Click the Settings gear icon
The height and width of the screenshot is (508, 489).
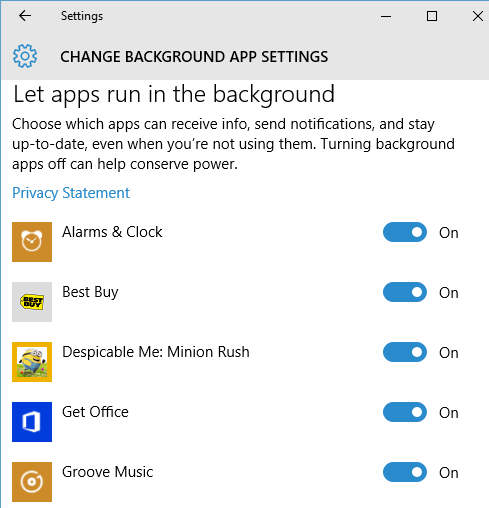[25, 56]
